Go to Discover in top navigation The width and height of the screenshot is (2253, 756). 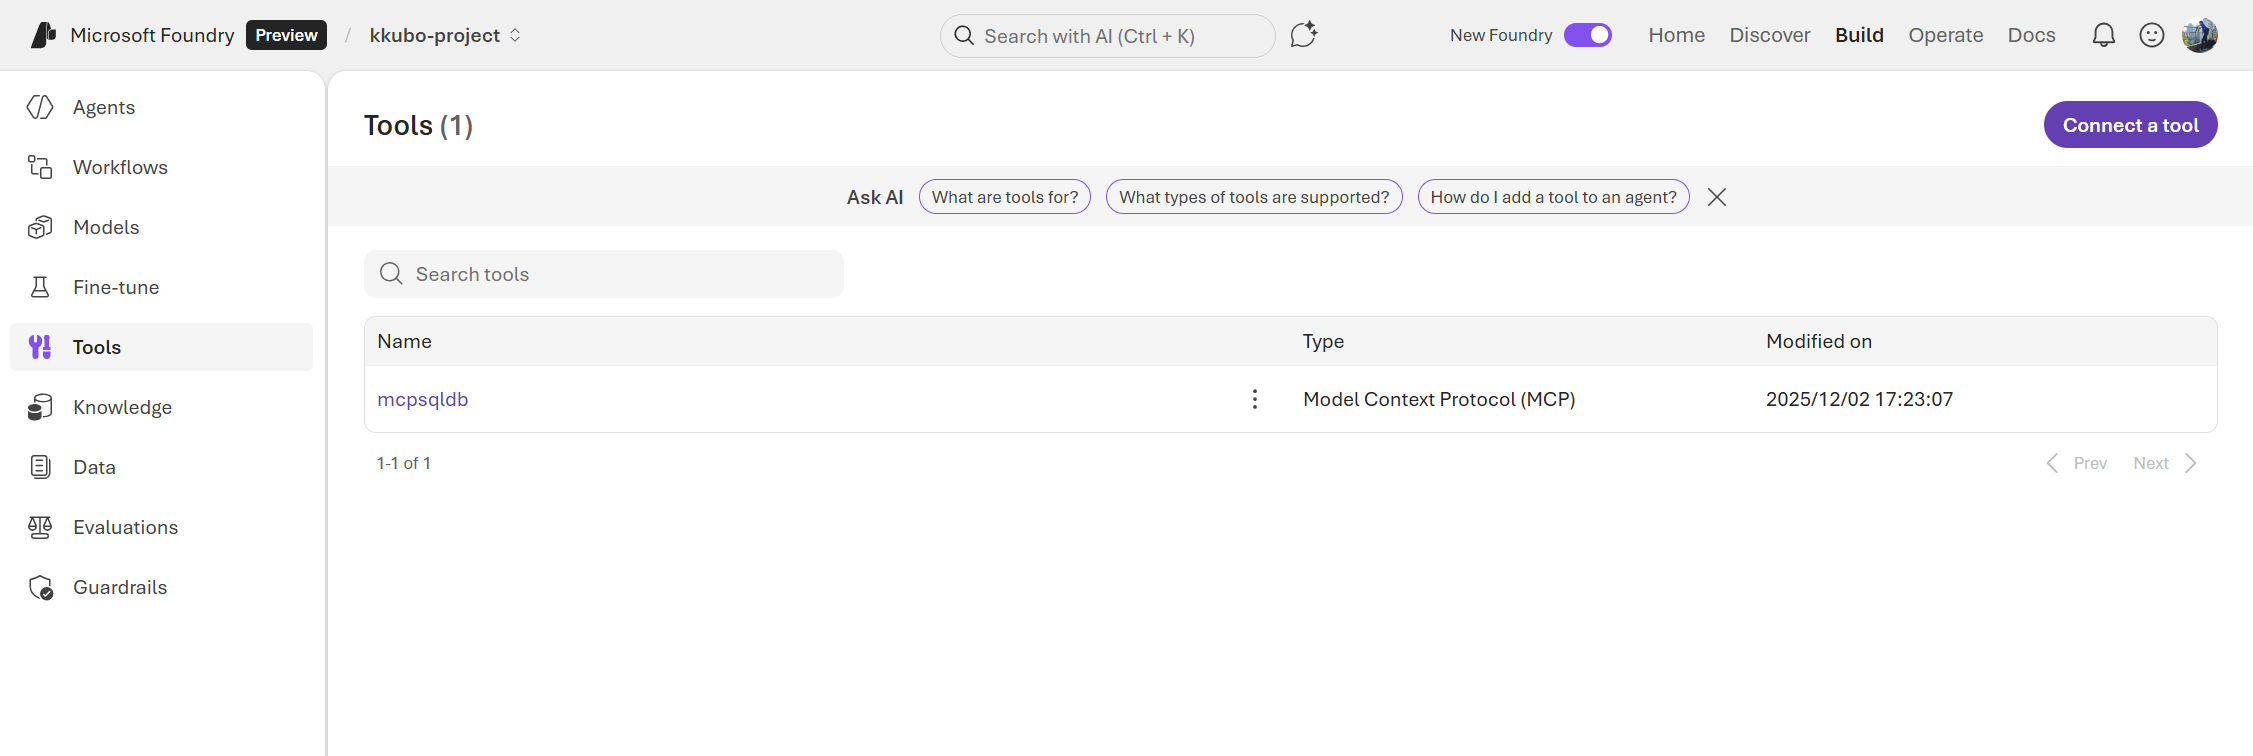pos(1770,35)
